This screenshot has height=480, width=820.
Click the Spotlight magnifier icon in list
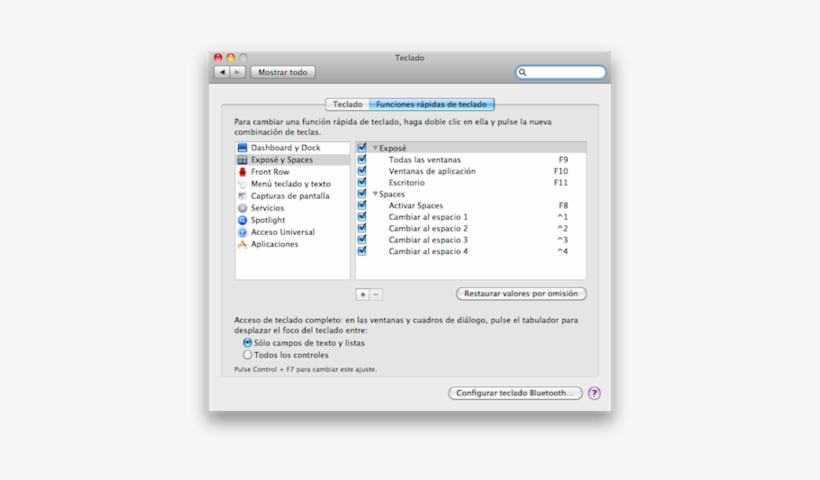click(242, 220)
